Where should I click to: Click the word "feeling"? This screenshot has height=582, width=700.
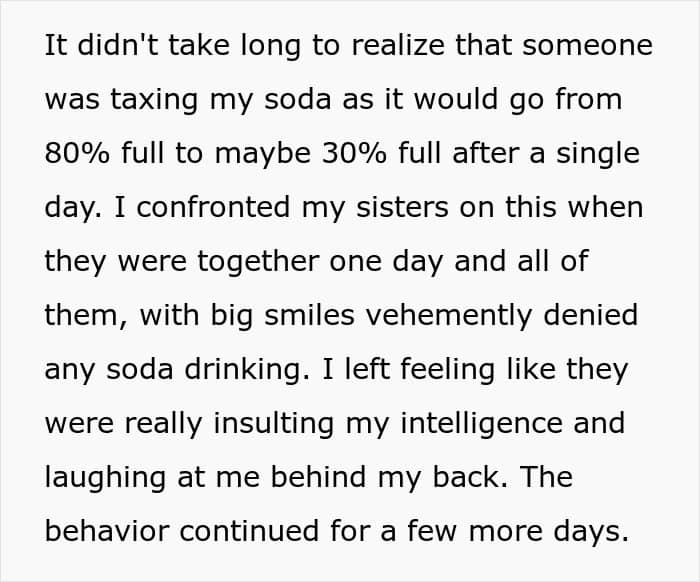(447, 371)
